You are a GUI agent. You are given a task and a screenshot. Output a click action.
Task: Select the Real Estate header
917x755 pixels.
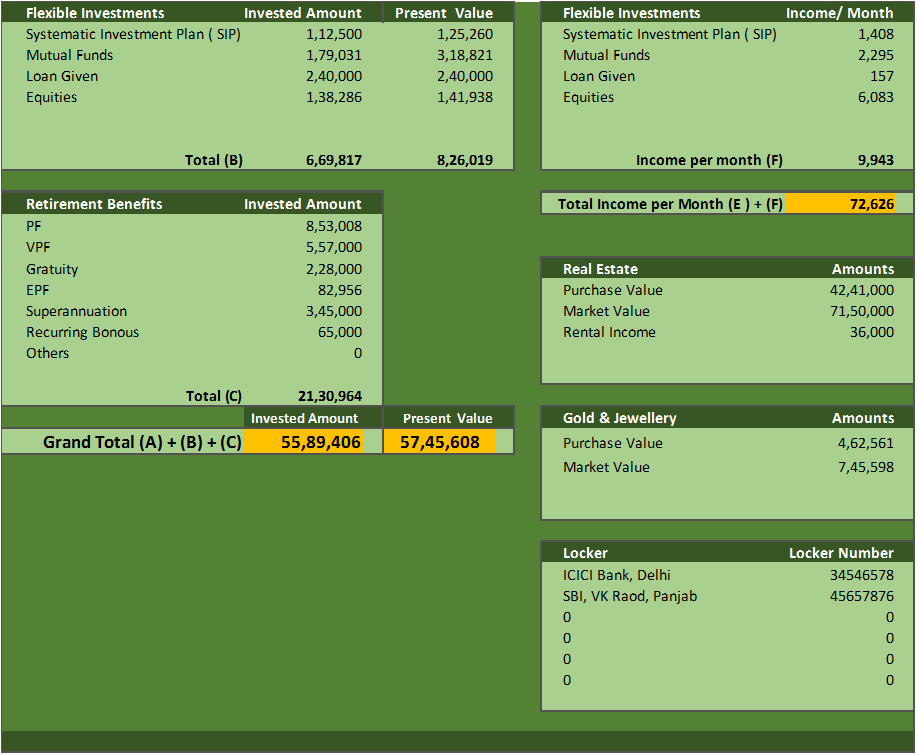[x=600, y=270]
